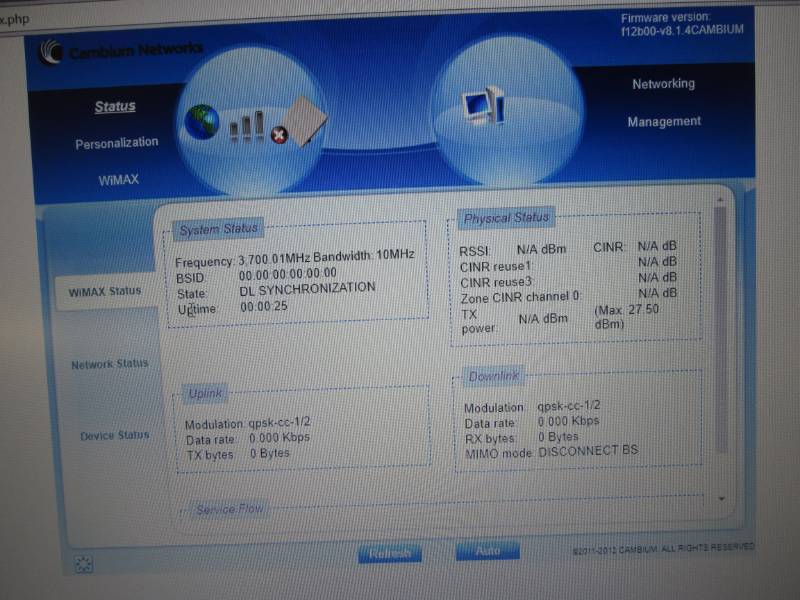Click the scrollbar down arrow

[721, 498]
